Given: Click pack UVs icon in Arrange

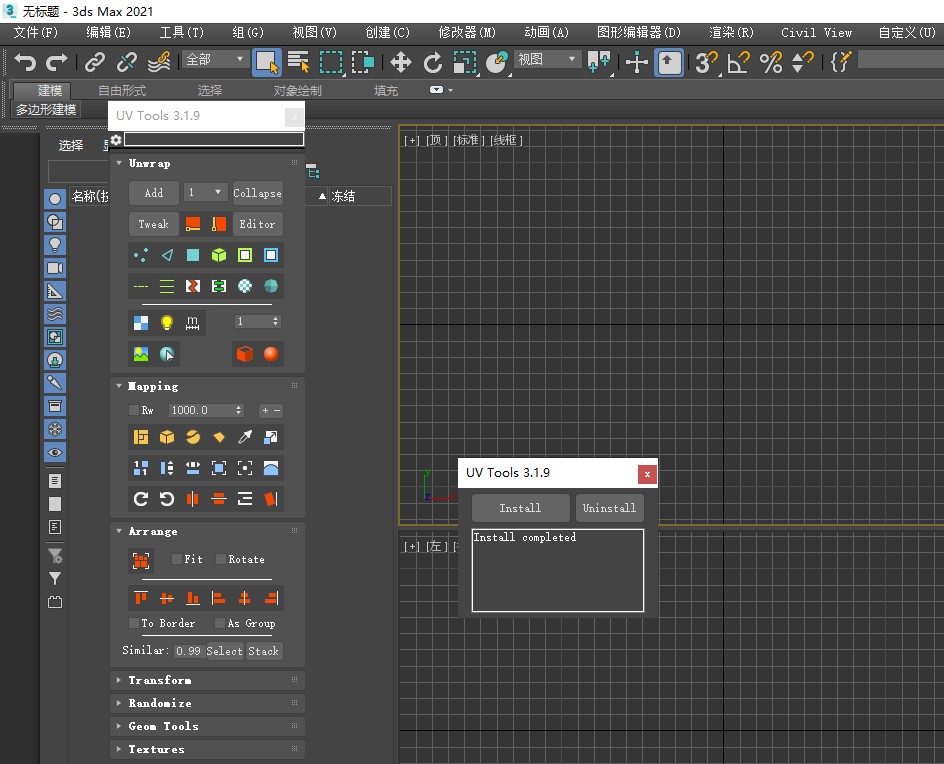Looking at the screenshot, I should click(x=141, y=561).
